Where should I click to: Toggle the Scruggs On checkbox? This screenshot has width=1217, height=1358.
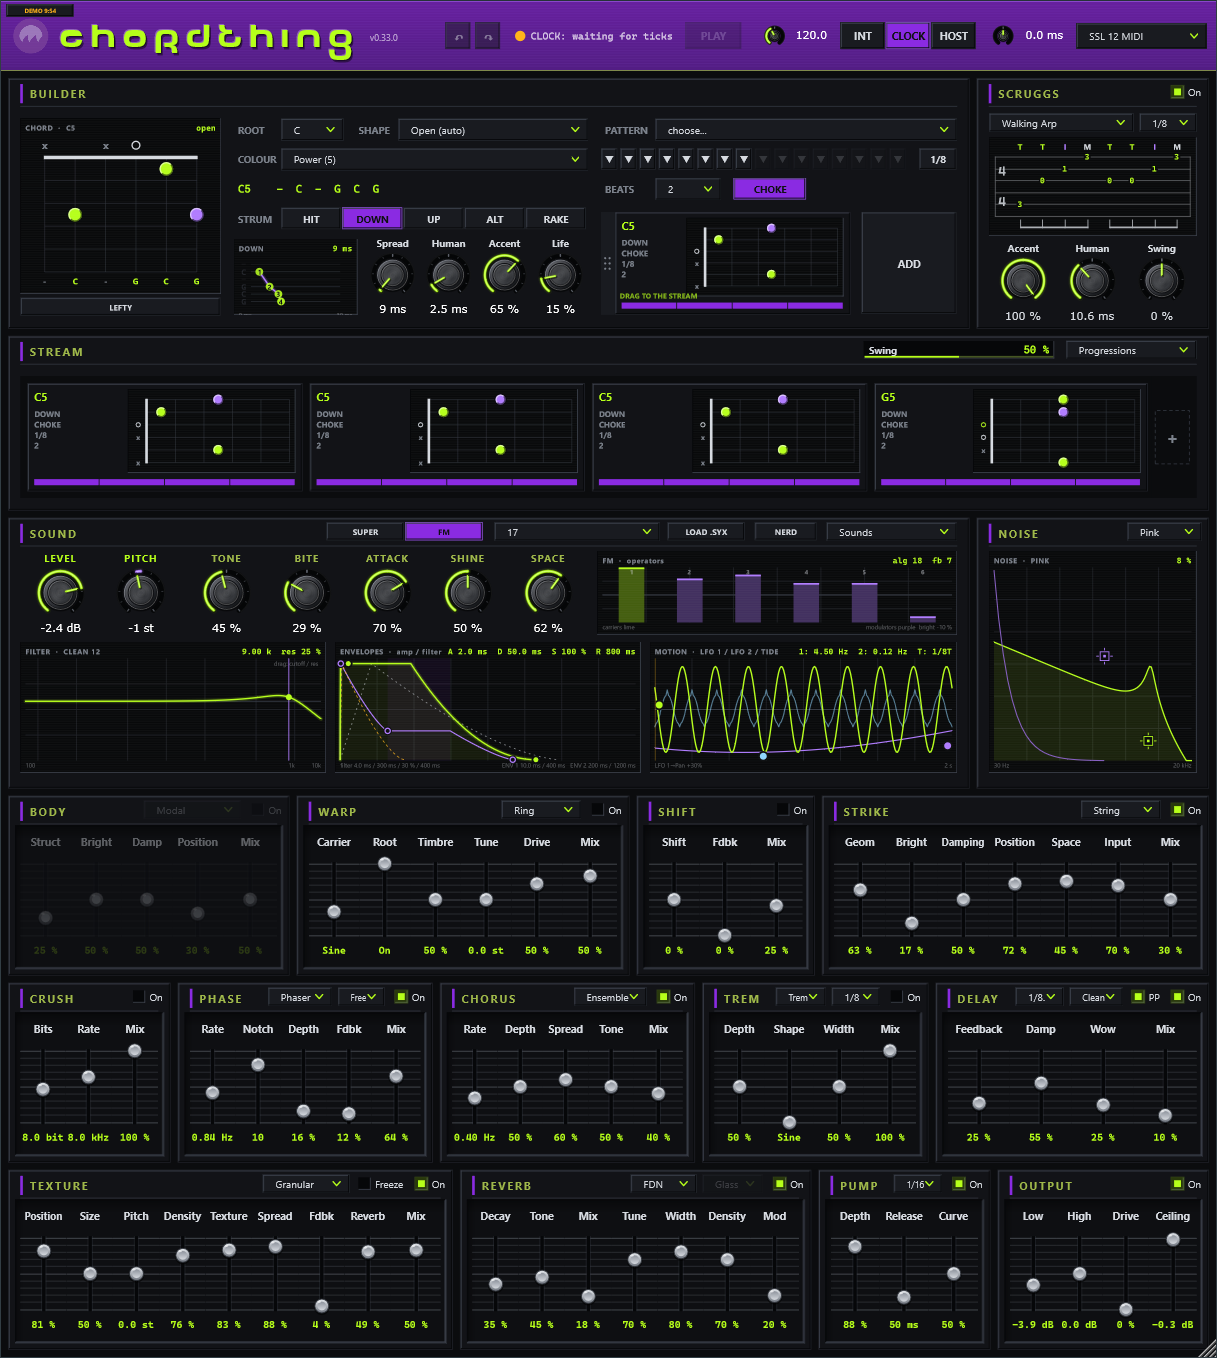click(x=1177, y=92)
